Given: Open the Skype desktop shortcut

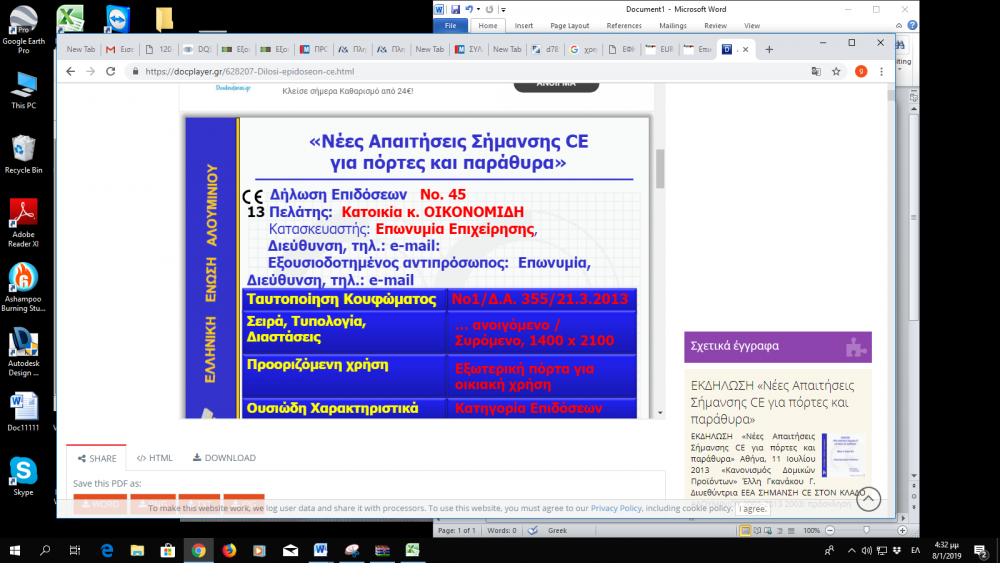Looking at the screenshot, I should click(24, 476).
